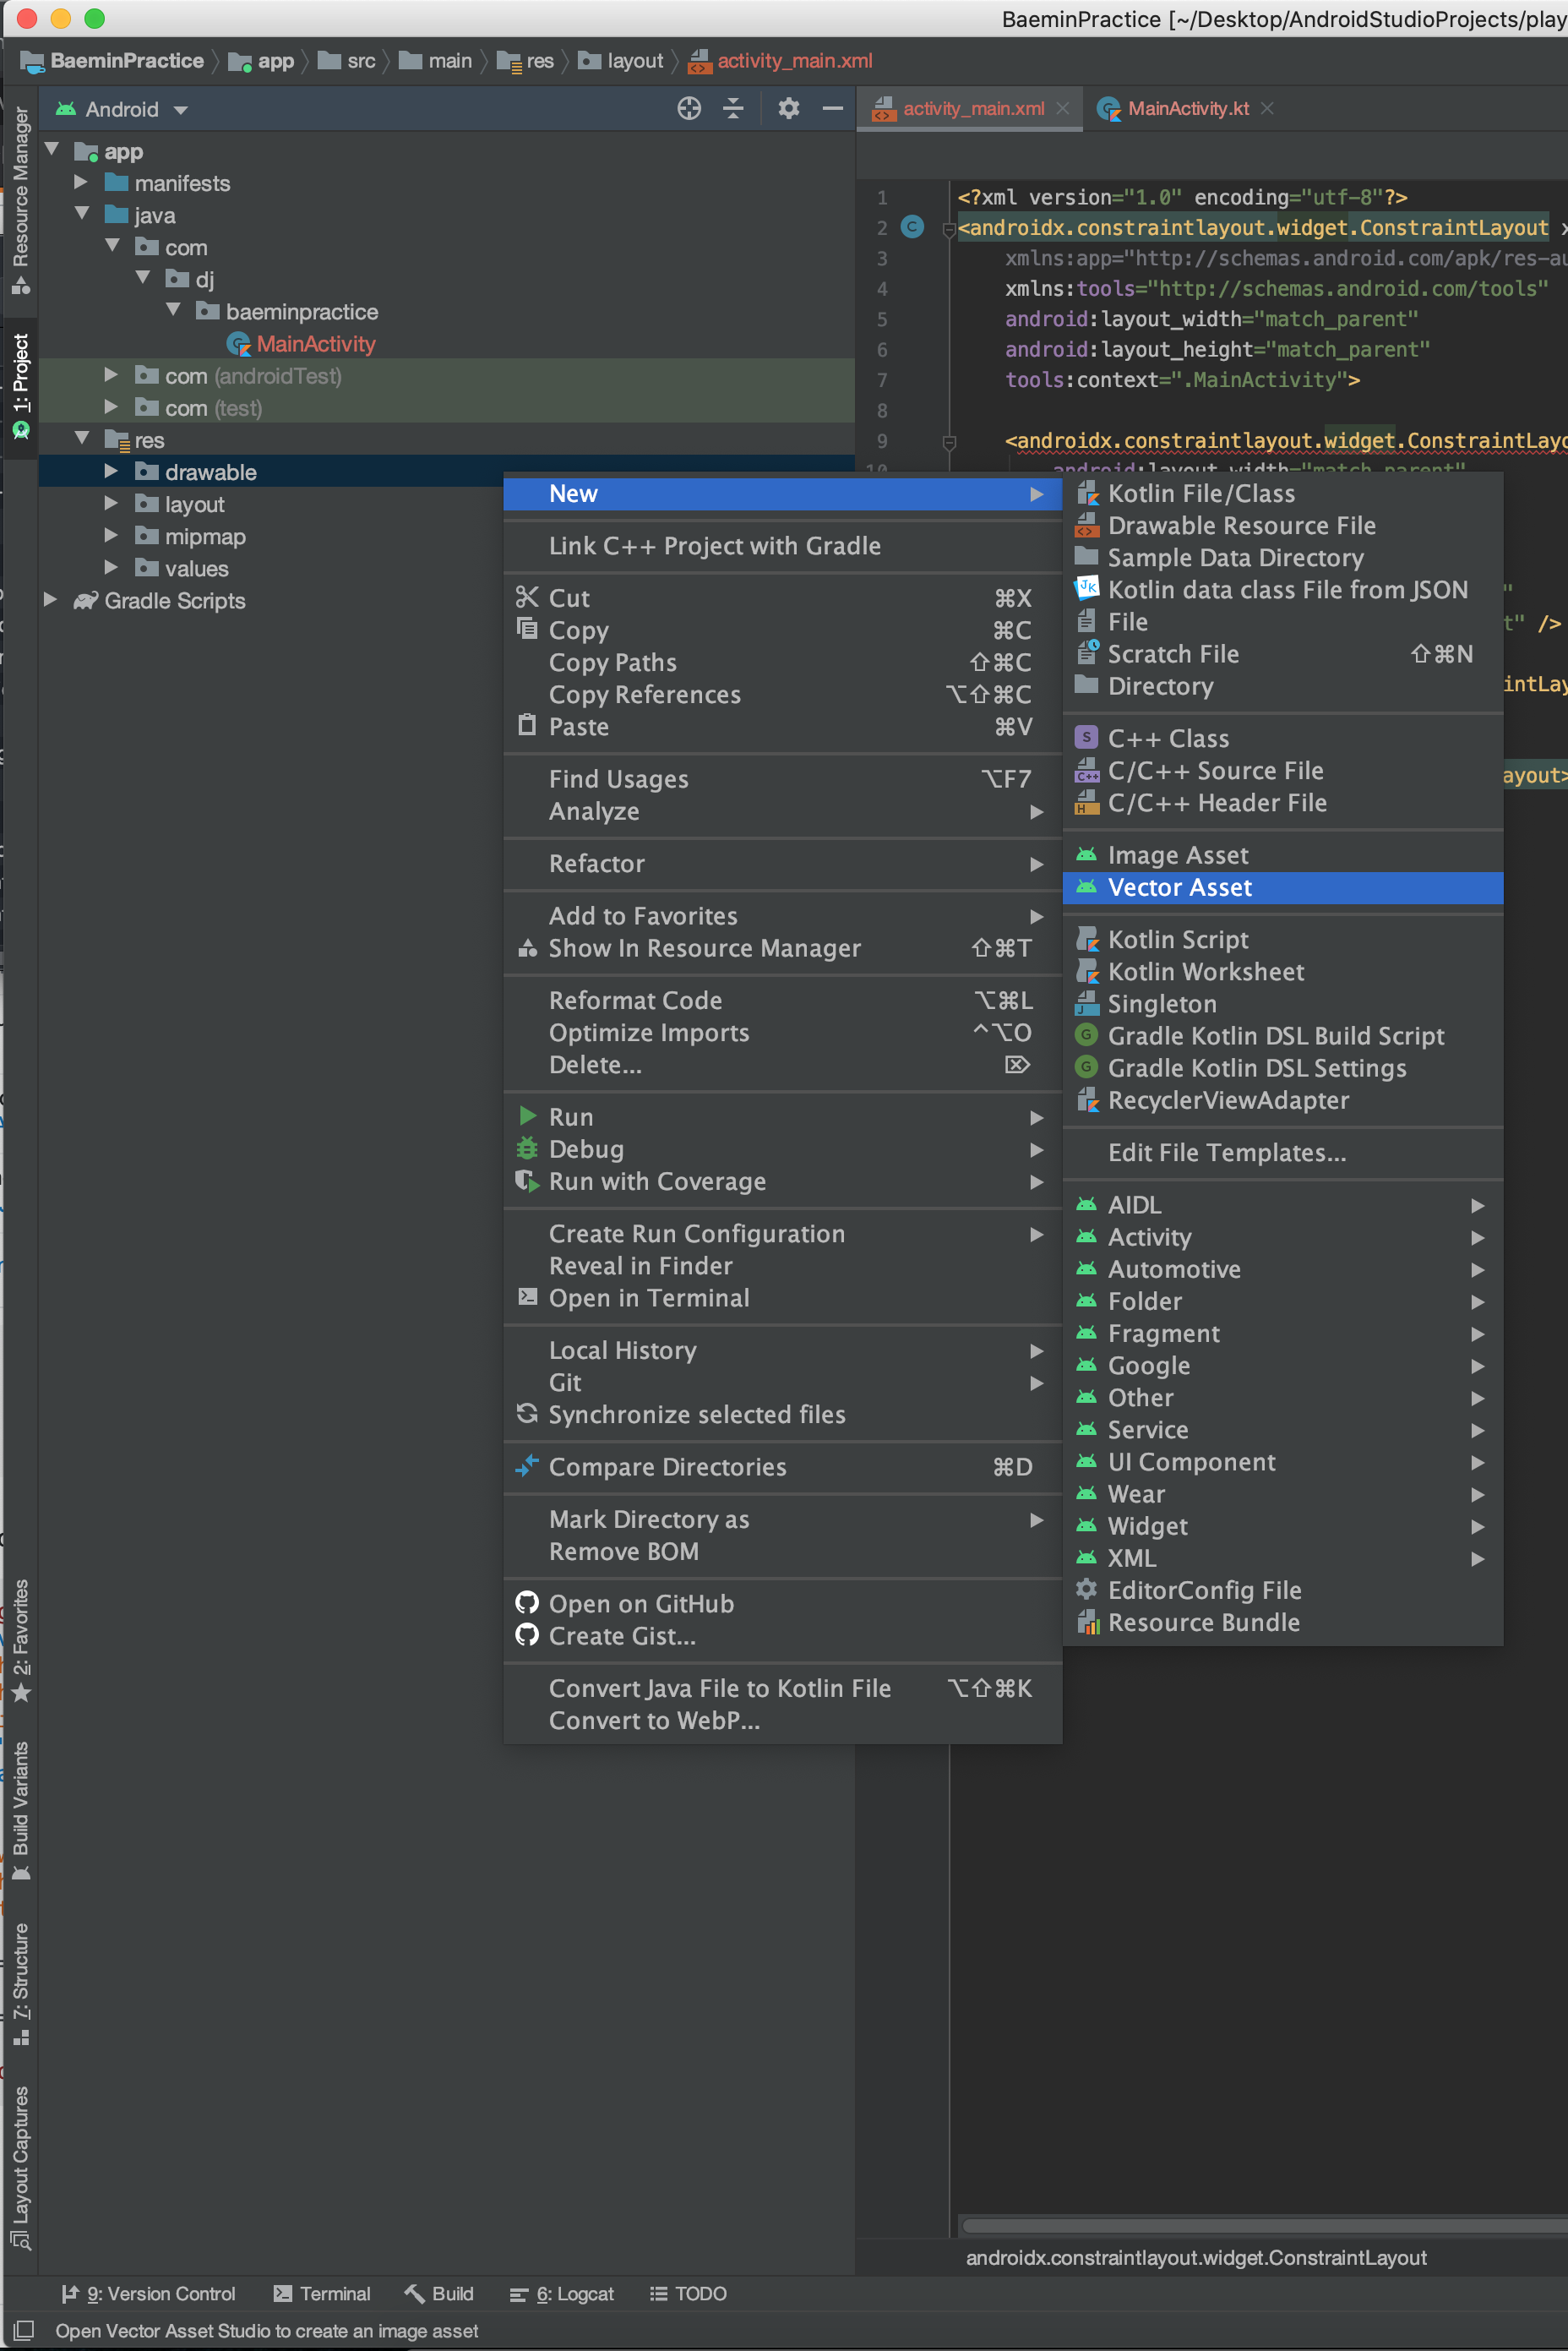Select Scratch File entry
1568x2351 pixels.
click(1283, 654)
